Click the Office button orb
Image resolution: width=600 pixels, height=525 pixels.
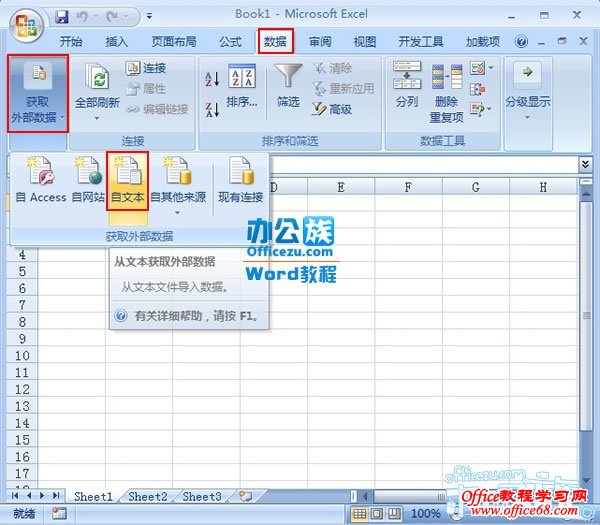(26, 26)
